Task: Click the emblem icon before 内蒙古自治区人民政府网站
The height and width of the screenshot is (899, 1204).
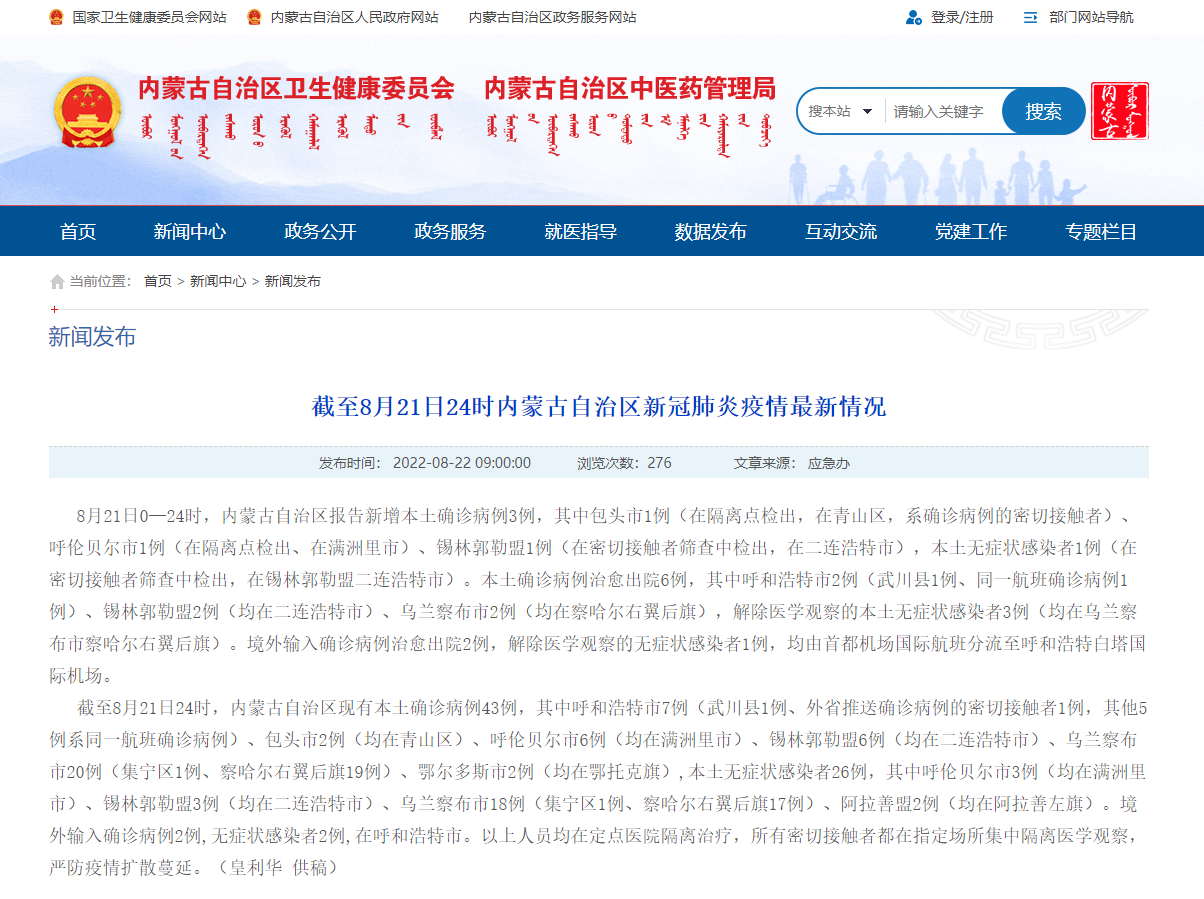Action: [254, 17]
